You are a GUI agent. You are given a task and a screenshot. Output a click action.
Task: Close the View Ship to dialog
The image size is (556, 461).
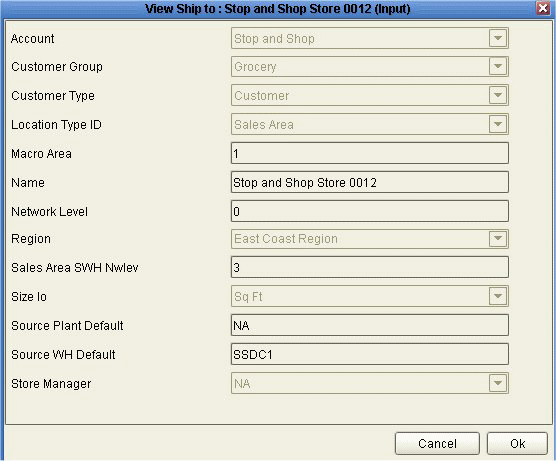[543, 8]
